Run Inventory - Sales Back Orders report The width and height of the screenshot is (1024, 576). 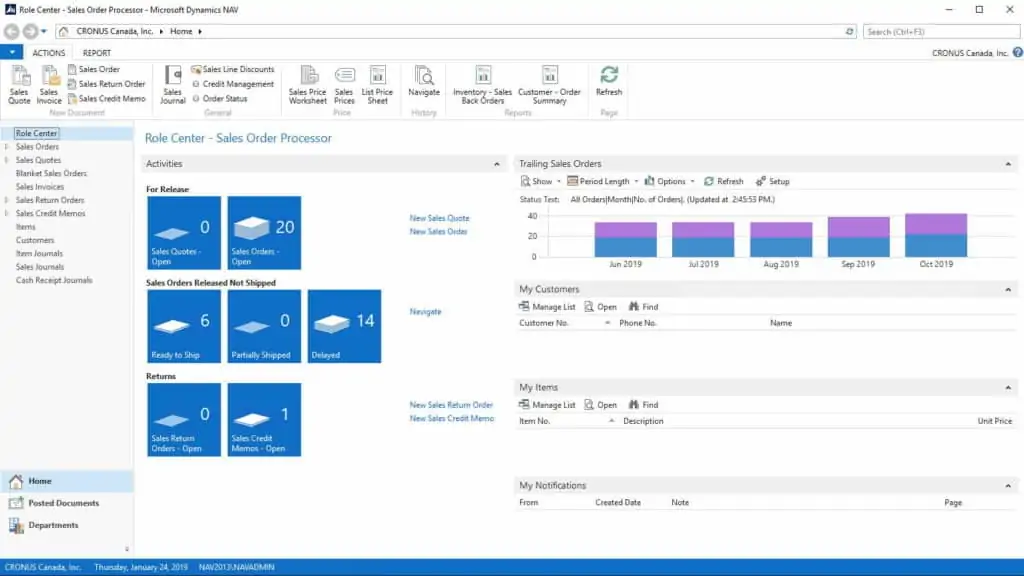point(483,85)
